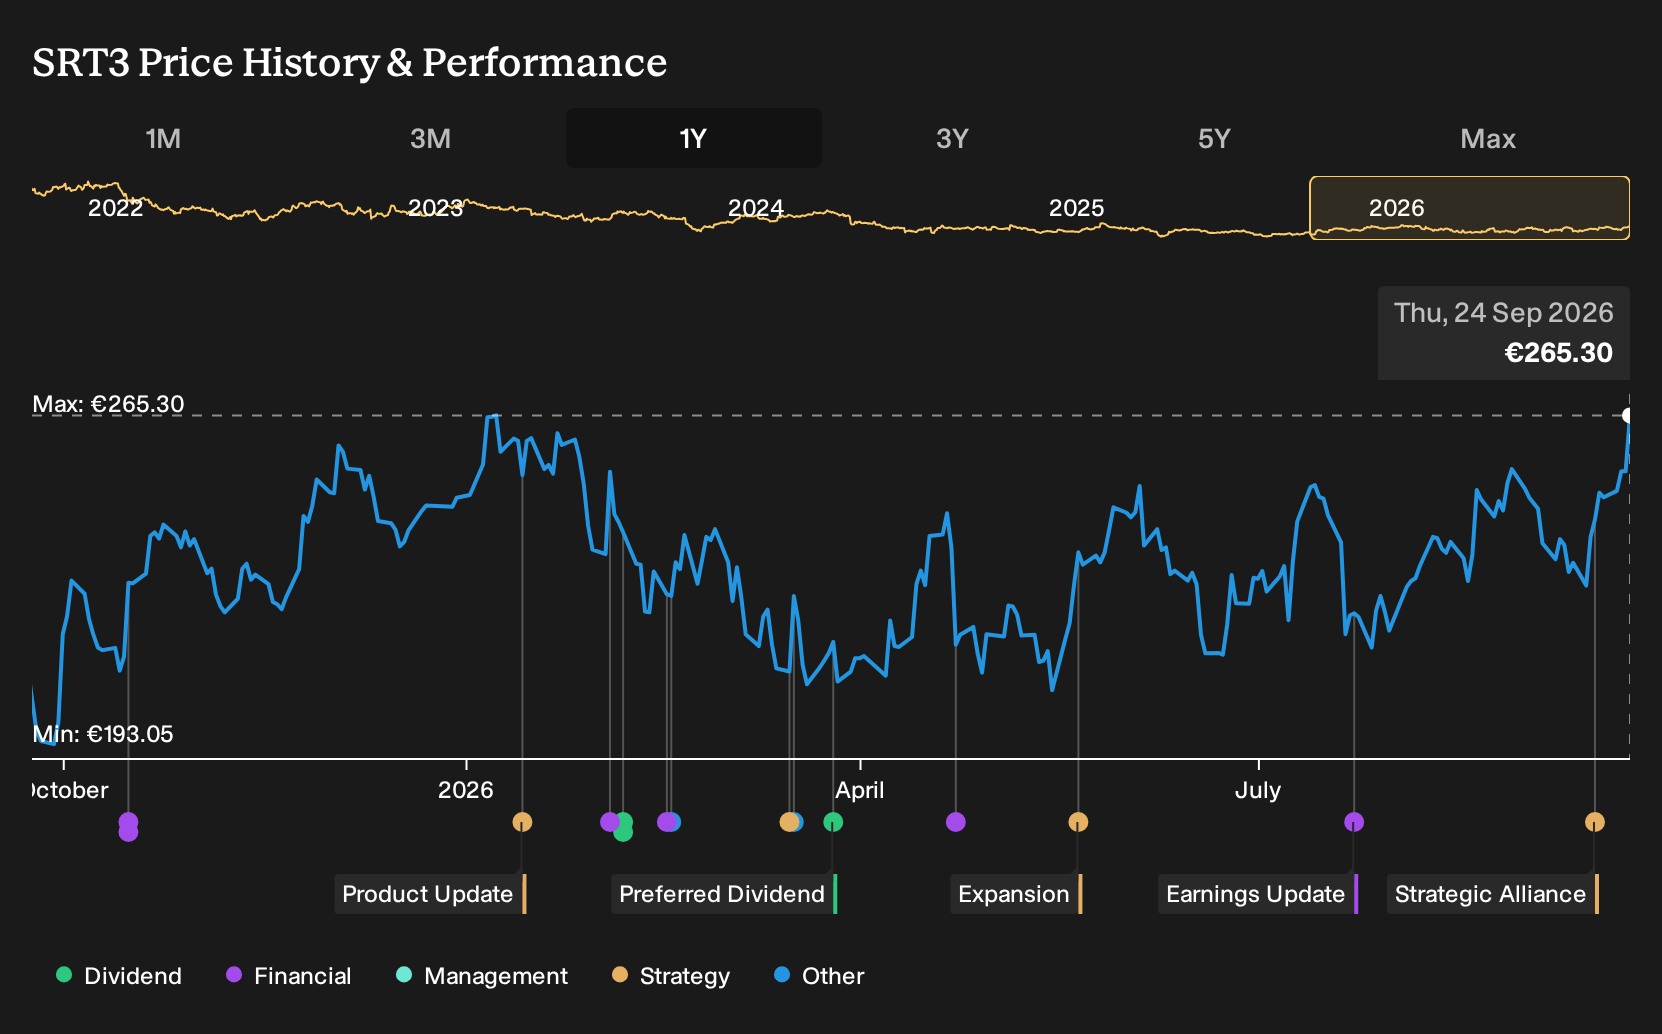This screenshot has width=1662, height=1034.
Task: Click the orange Strategy legend dot
Action: (620, 974)
